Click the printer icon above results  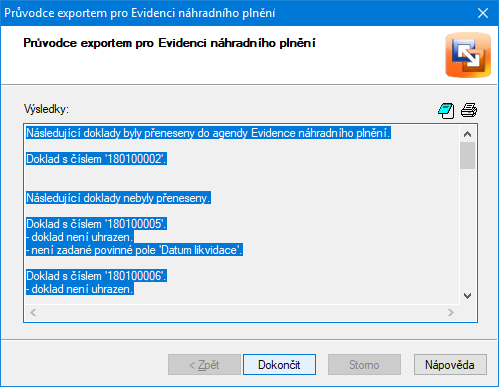[x=469, y=110]
